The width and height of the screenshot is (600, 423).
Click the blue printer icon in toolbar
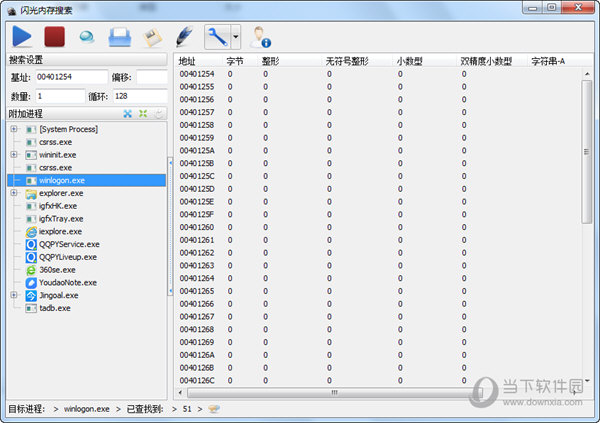pos(120,37)
